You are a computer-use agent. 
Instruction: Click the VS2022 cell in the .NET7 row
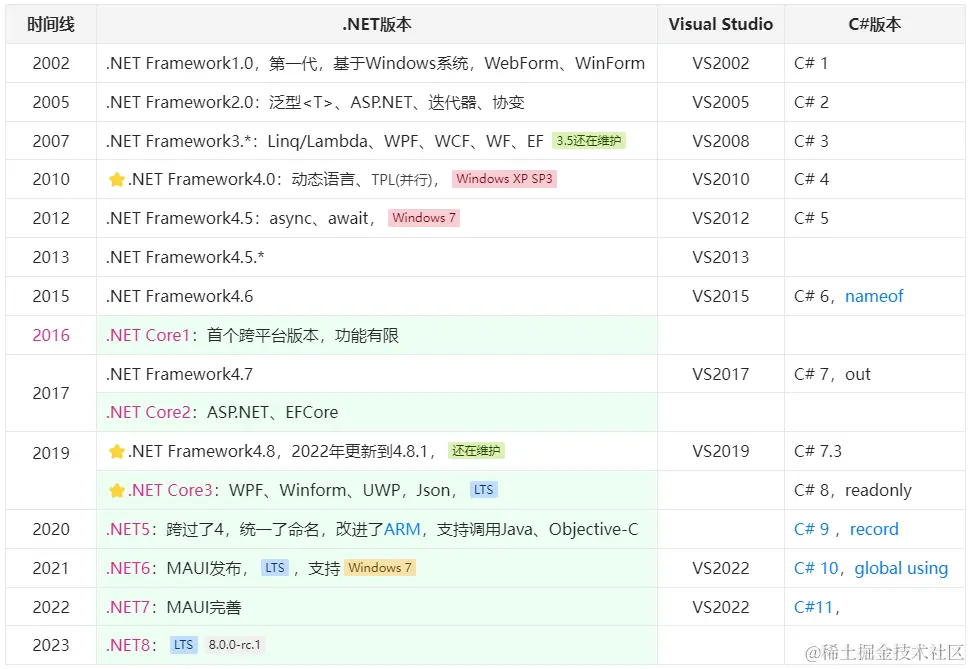[721, 607]
